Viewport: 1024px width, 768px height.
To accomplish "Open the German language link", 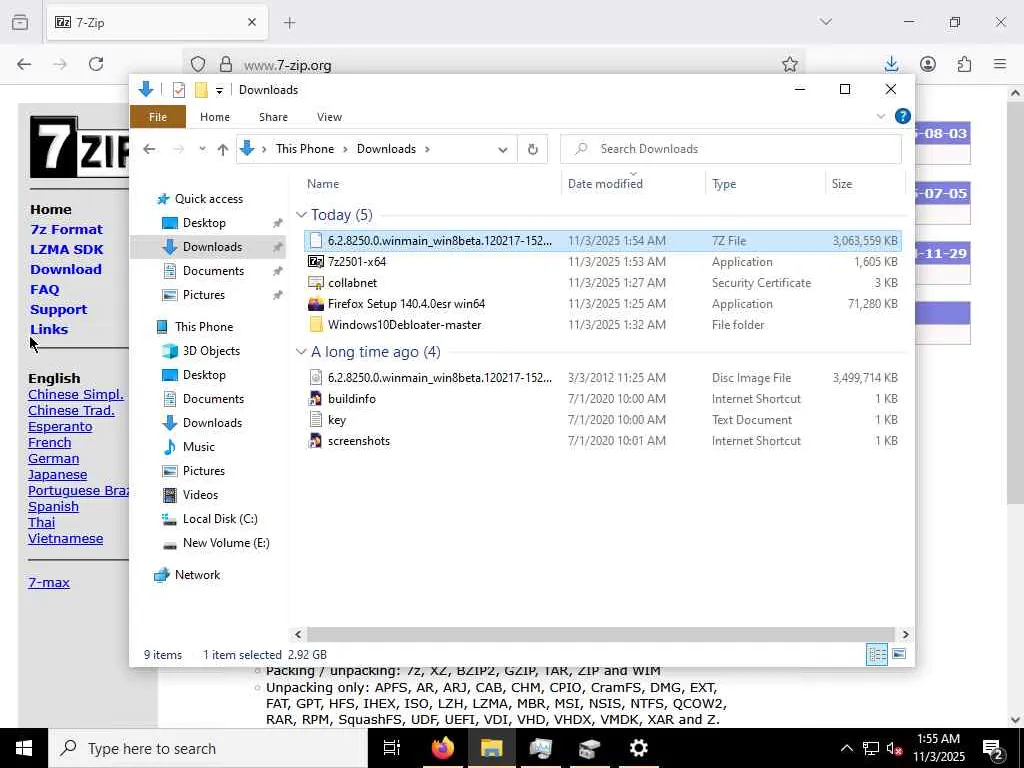I will (x=54, y=458).
